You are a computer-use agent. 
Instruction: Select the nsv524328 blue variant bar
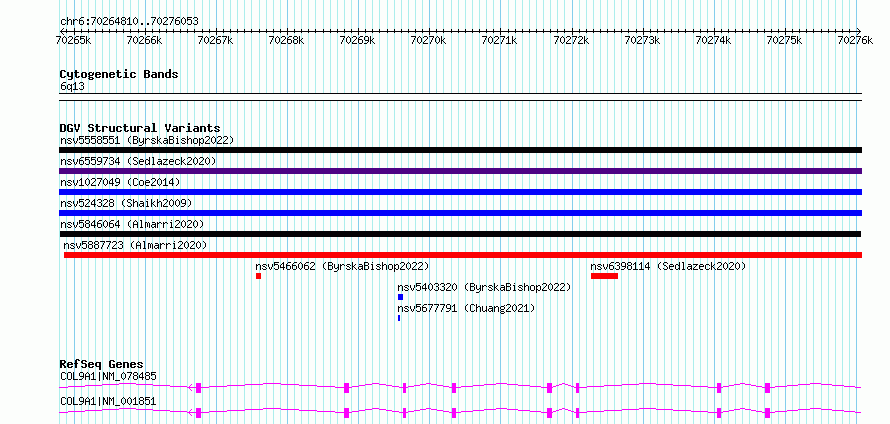click(x=460, y=213)
